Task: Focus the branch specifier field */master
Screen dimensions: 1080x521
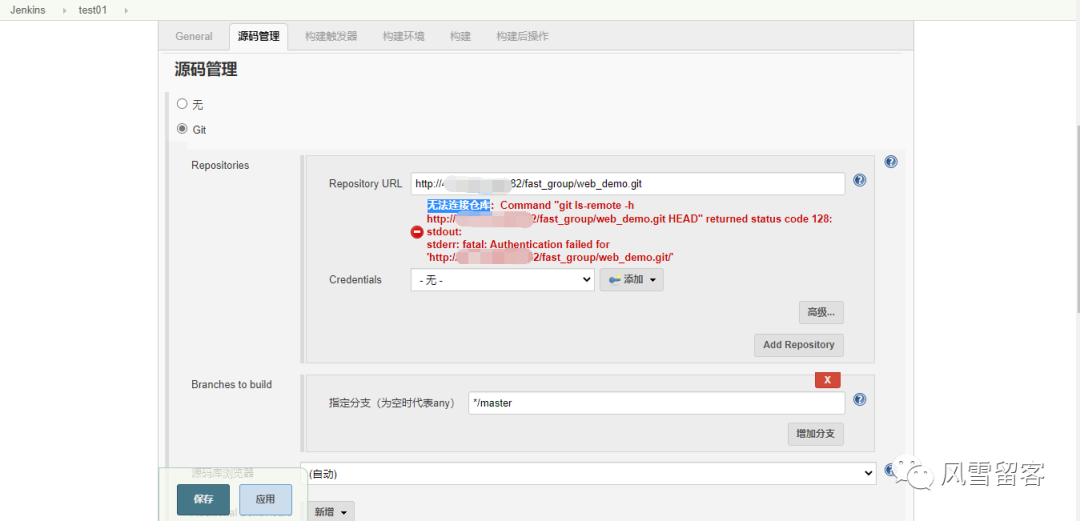Action: 656,403
